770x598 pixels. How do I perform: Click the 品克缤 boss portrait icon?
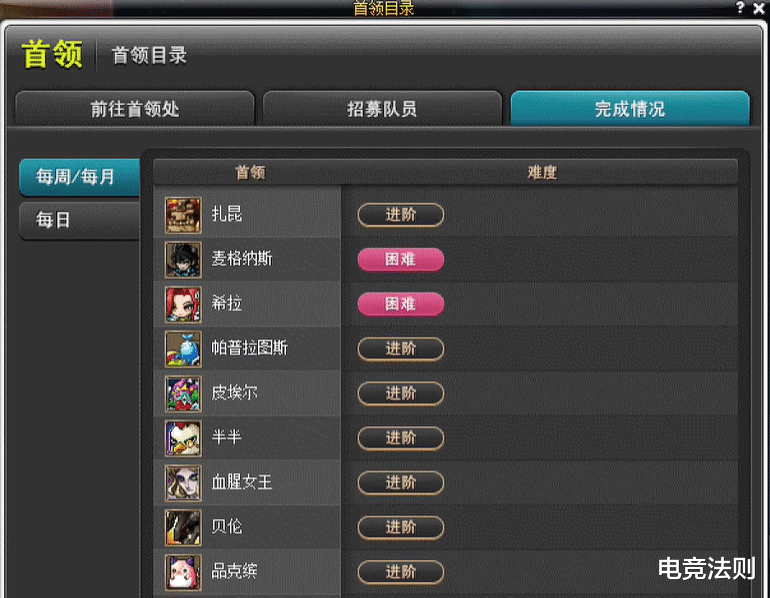(183, 572)
